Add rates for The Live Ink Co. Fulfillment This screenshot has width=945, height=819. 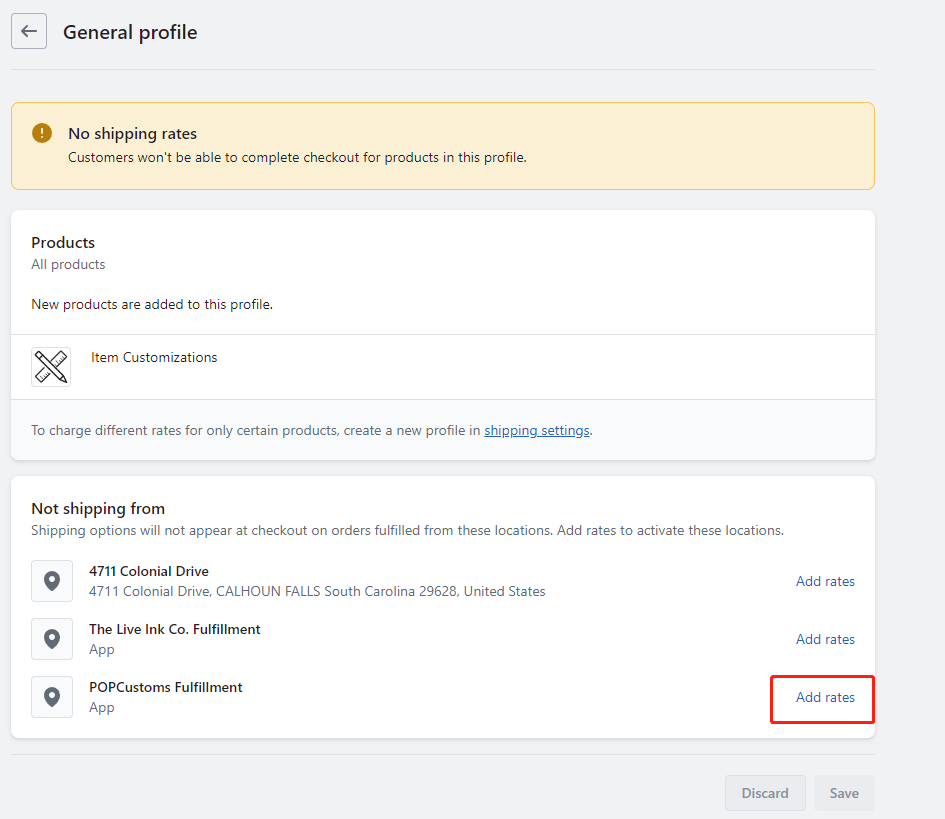[x=825, y=639]
